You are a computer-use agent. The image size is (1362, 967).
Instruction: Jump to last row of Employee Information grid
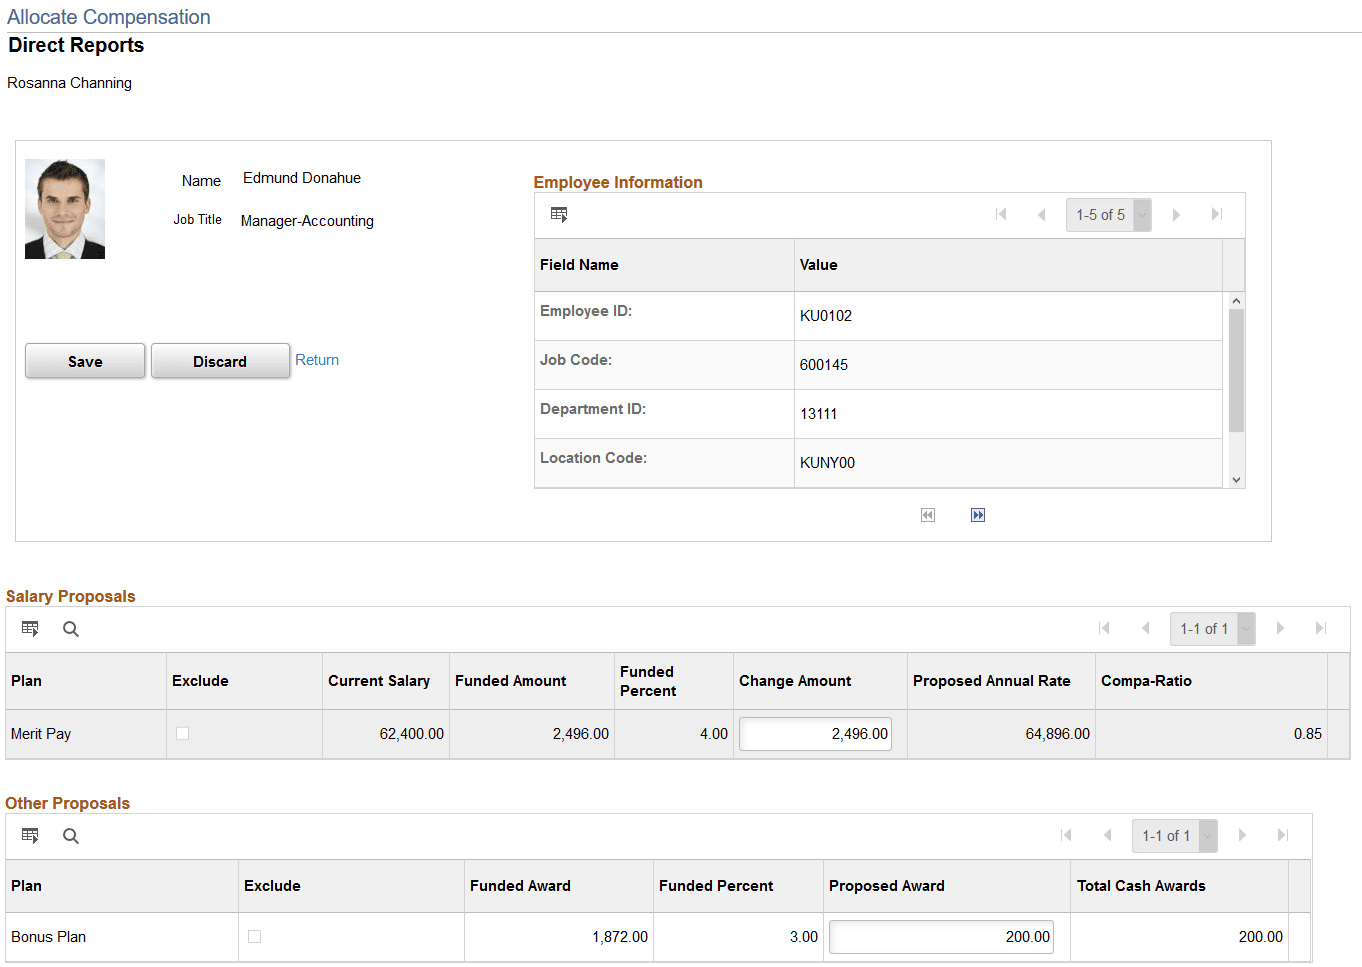pyautogui.click(x=1216, y=214)
